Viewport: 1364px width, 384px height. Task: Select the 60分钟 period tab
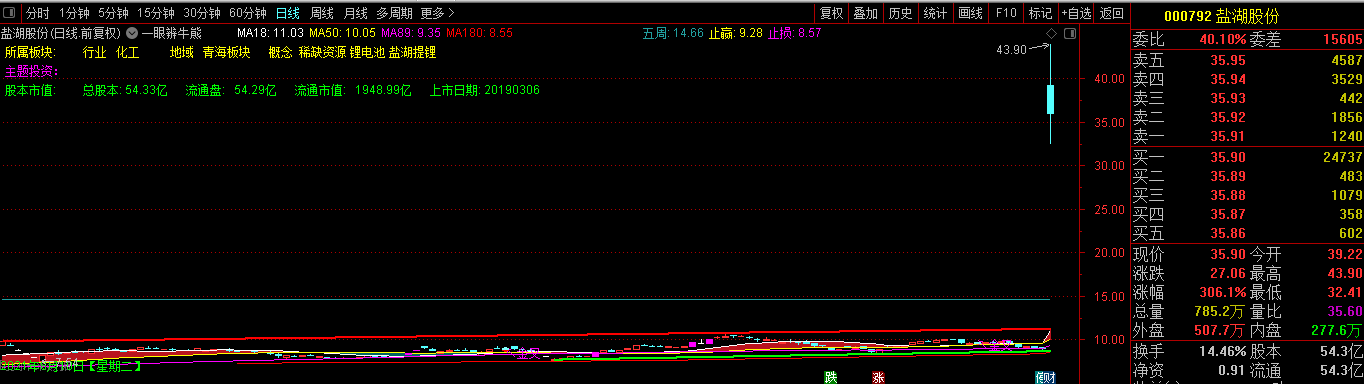click(247, 13)
